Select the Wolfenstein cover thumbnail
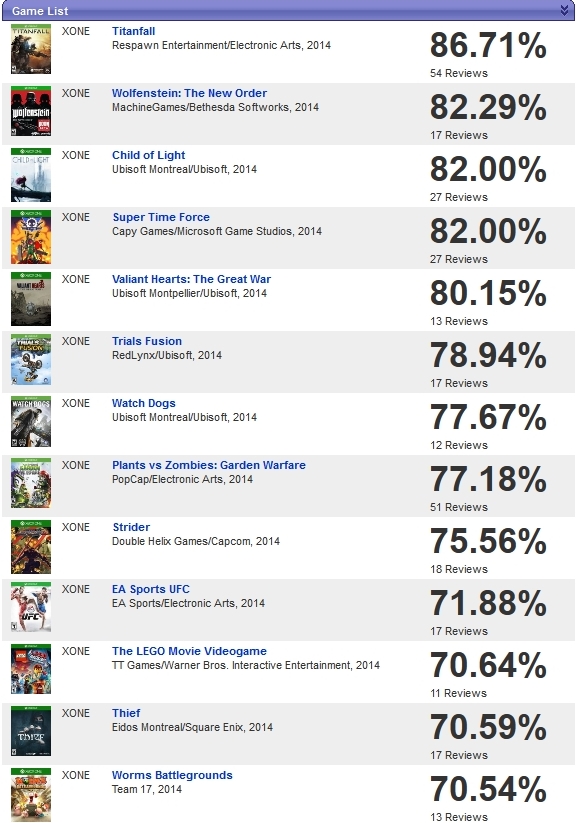Image resolution: width=580 pixels, height=823 pixels. pyautogui.click(x=31, y=111)
